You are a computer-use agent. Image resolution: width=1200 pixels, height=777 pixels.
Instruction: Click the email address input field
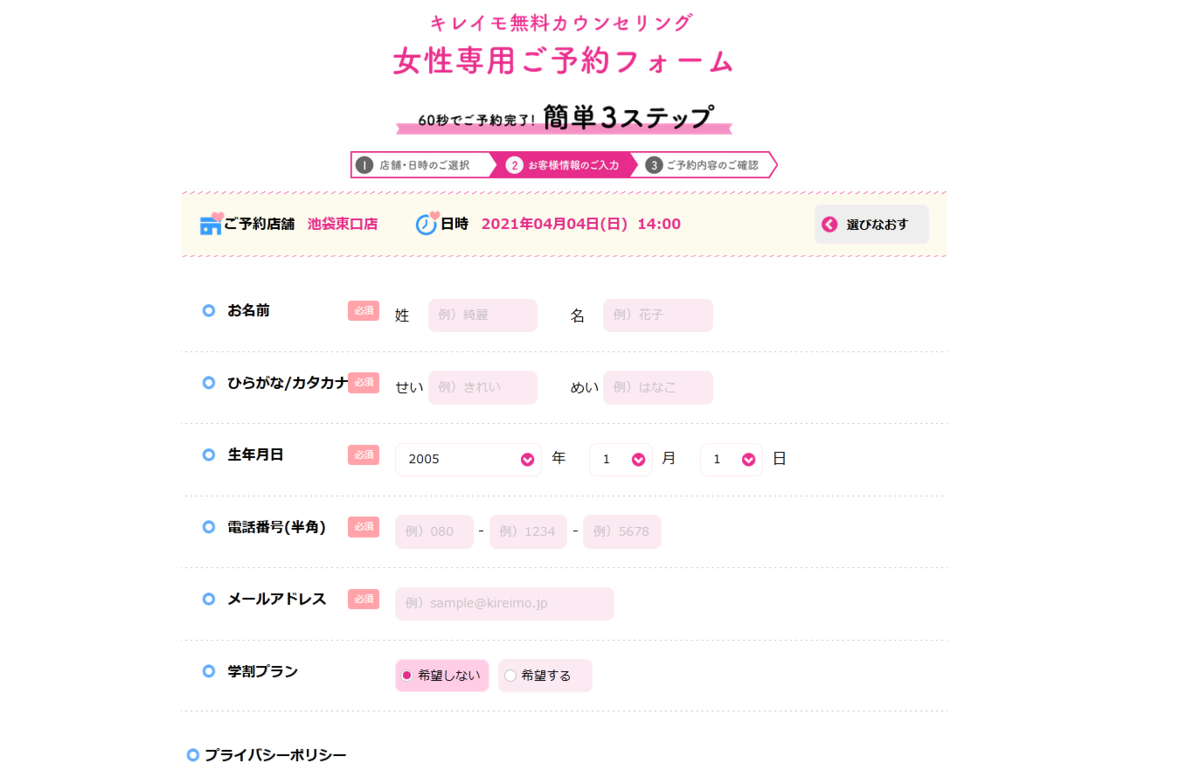[x=504, y=603]
